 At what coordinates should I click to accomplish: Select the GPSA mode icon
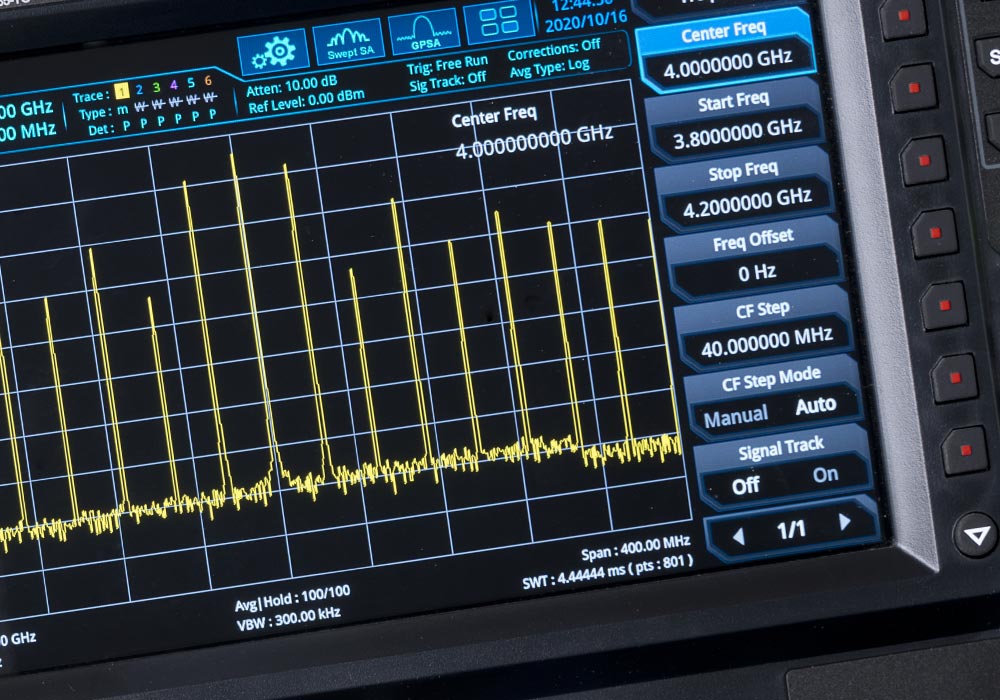[x=423, y=33]
